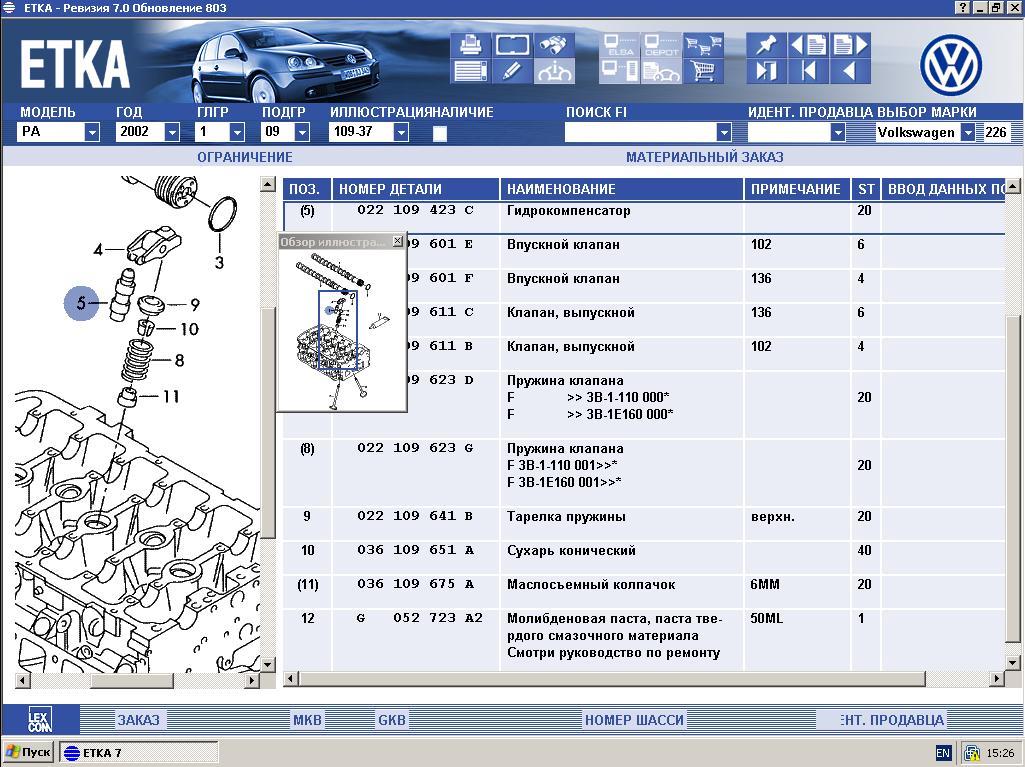This screenshot has width=1025, height=767.
Task: Click the ОГРАНИЧЕНИЕ link
Action: 245,157
